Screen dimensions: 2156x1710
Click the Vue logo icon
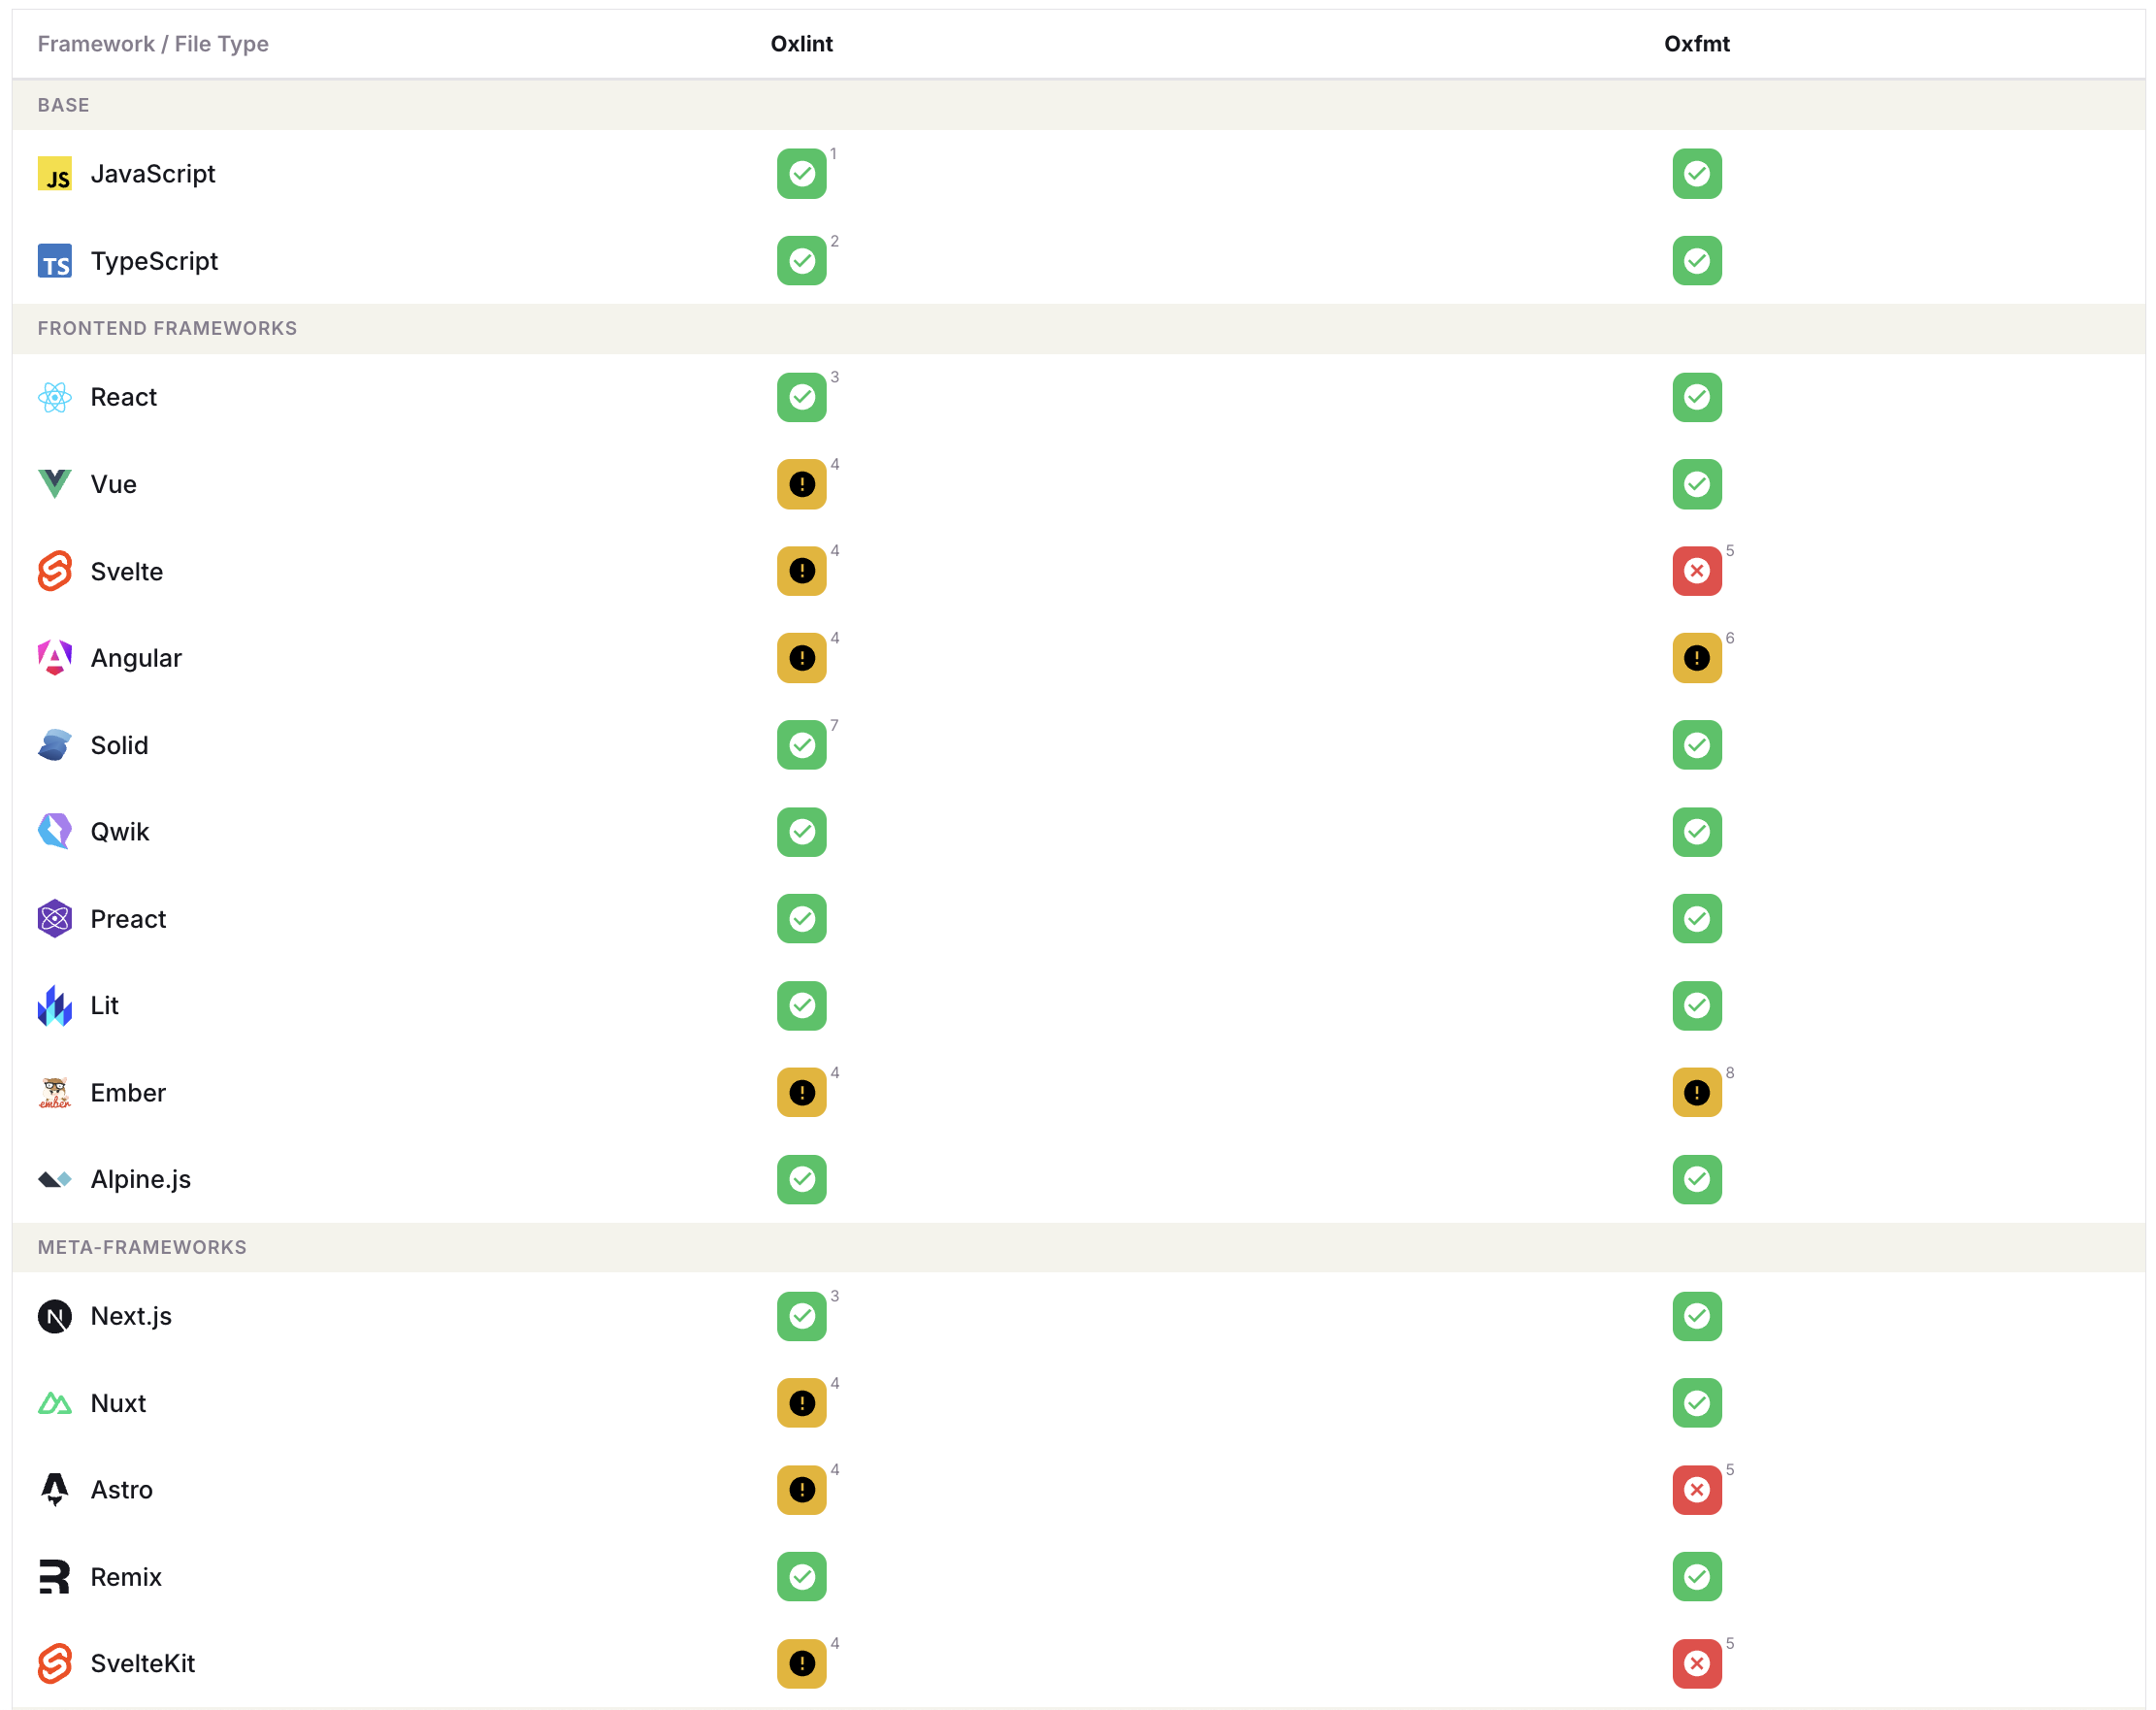55,484
